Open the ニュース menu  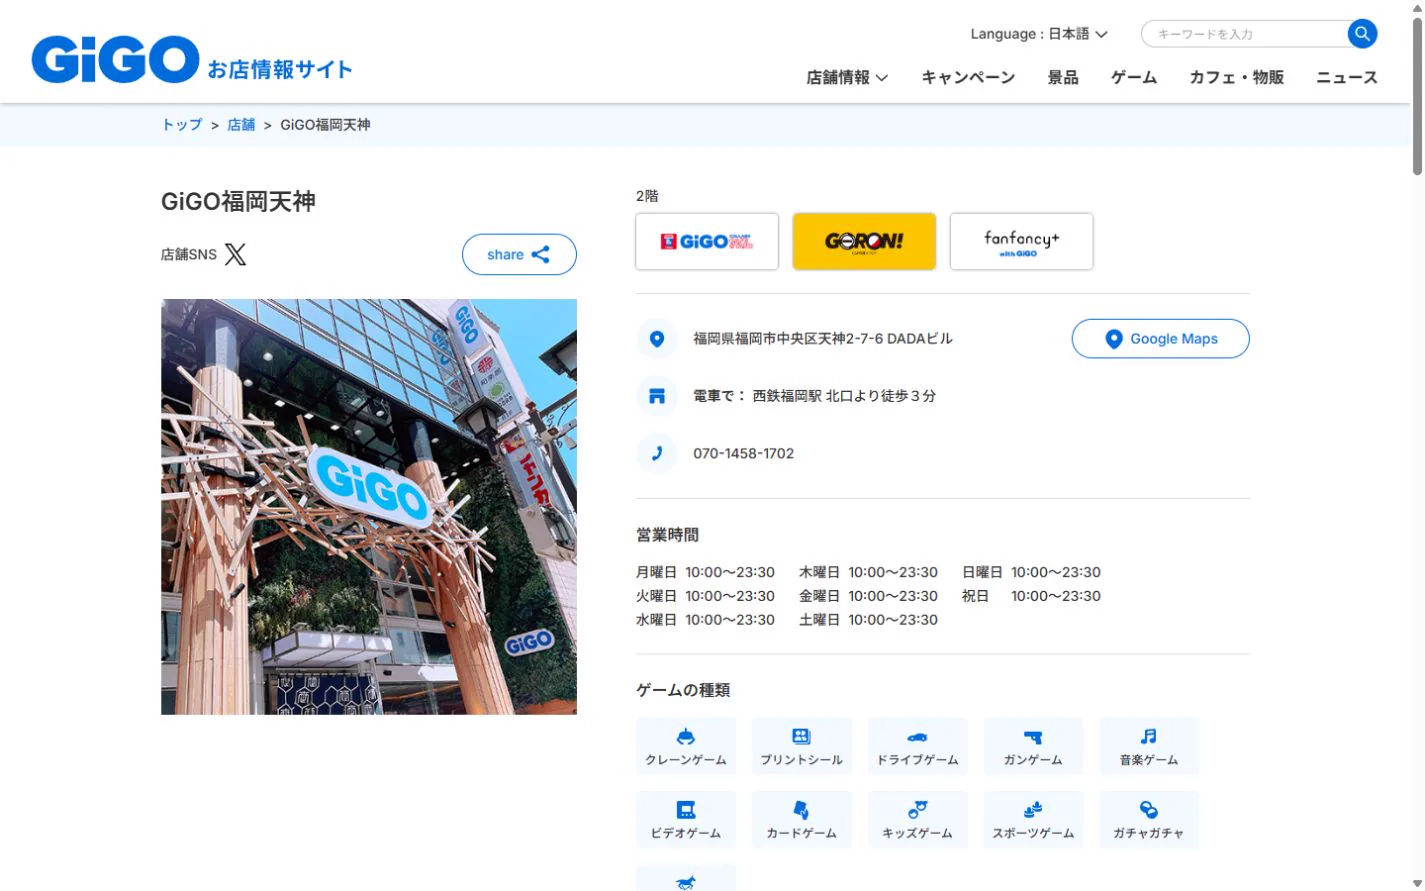click(1347, 77)
